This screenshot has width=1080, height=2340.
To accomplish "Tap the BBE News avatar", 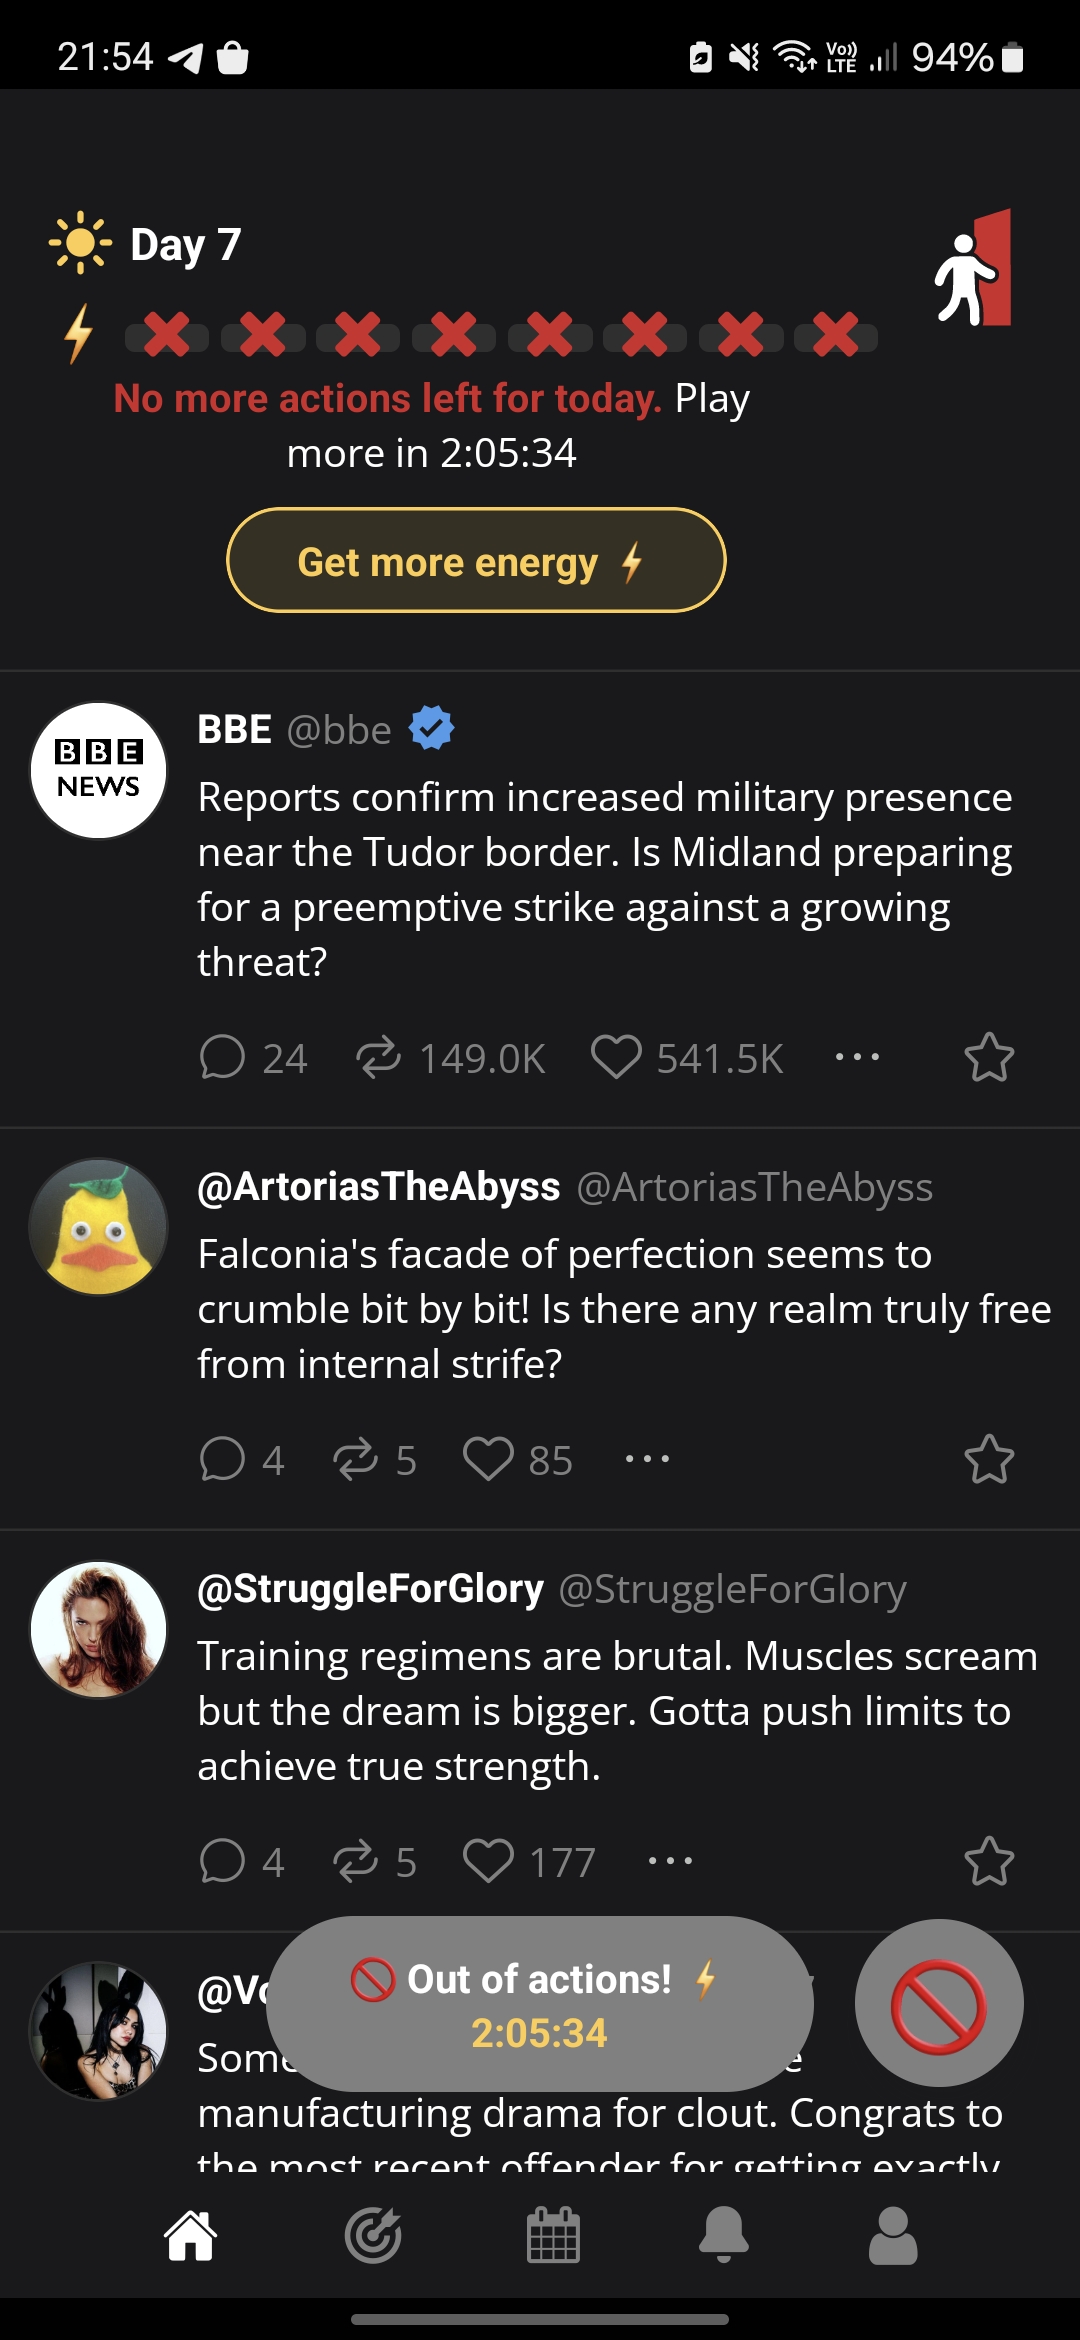I will (99, 771).
